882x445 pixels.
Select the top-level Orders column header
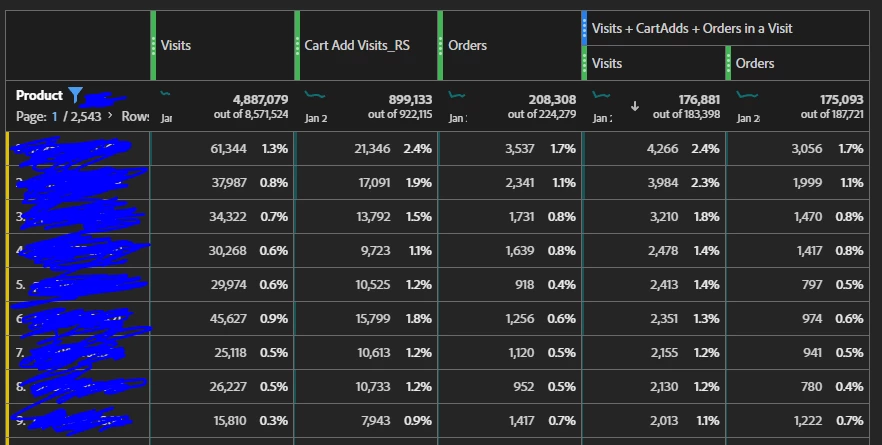(x=467, y=46)
